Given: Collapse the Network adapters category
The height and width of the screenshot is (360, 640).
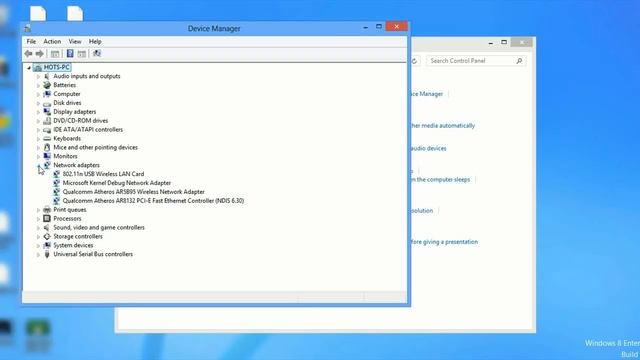Looking at the screenshot, I should (38, 166).
